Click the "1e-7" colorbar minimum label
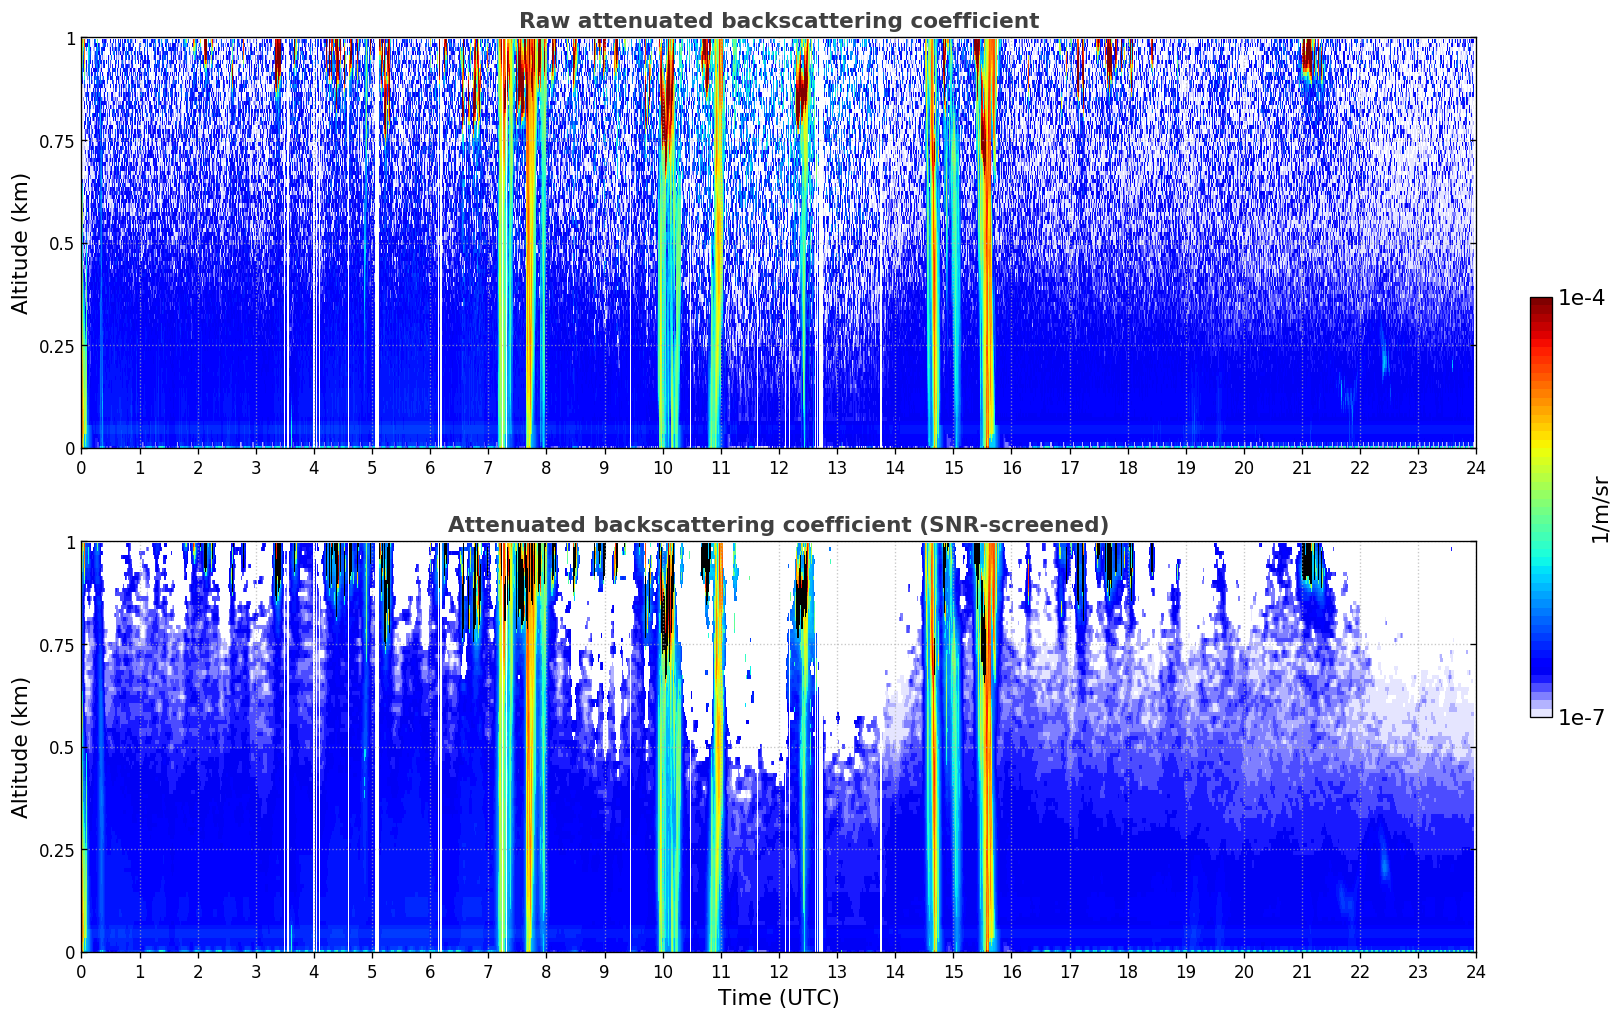1621x1020 pixels. [1581, 718]
